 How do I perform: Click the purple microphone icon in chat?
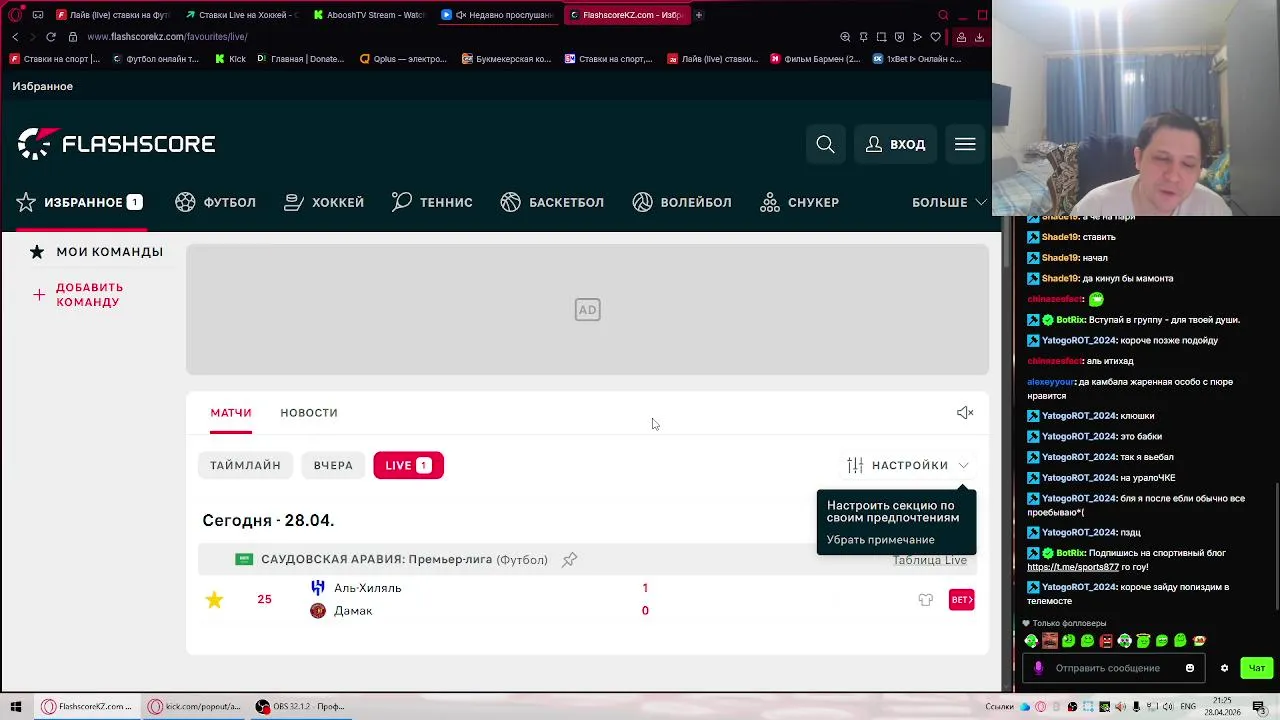click(1038, 668)
